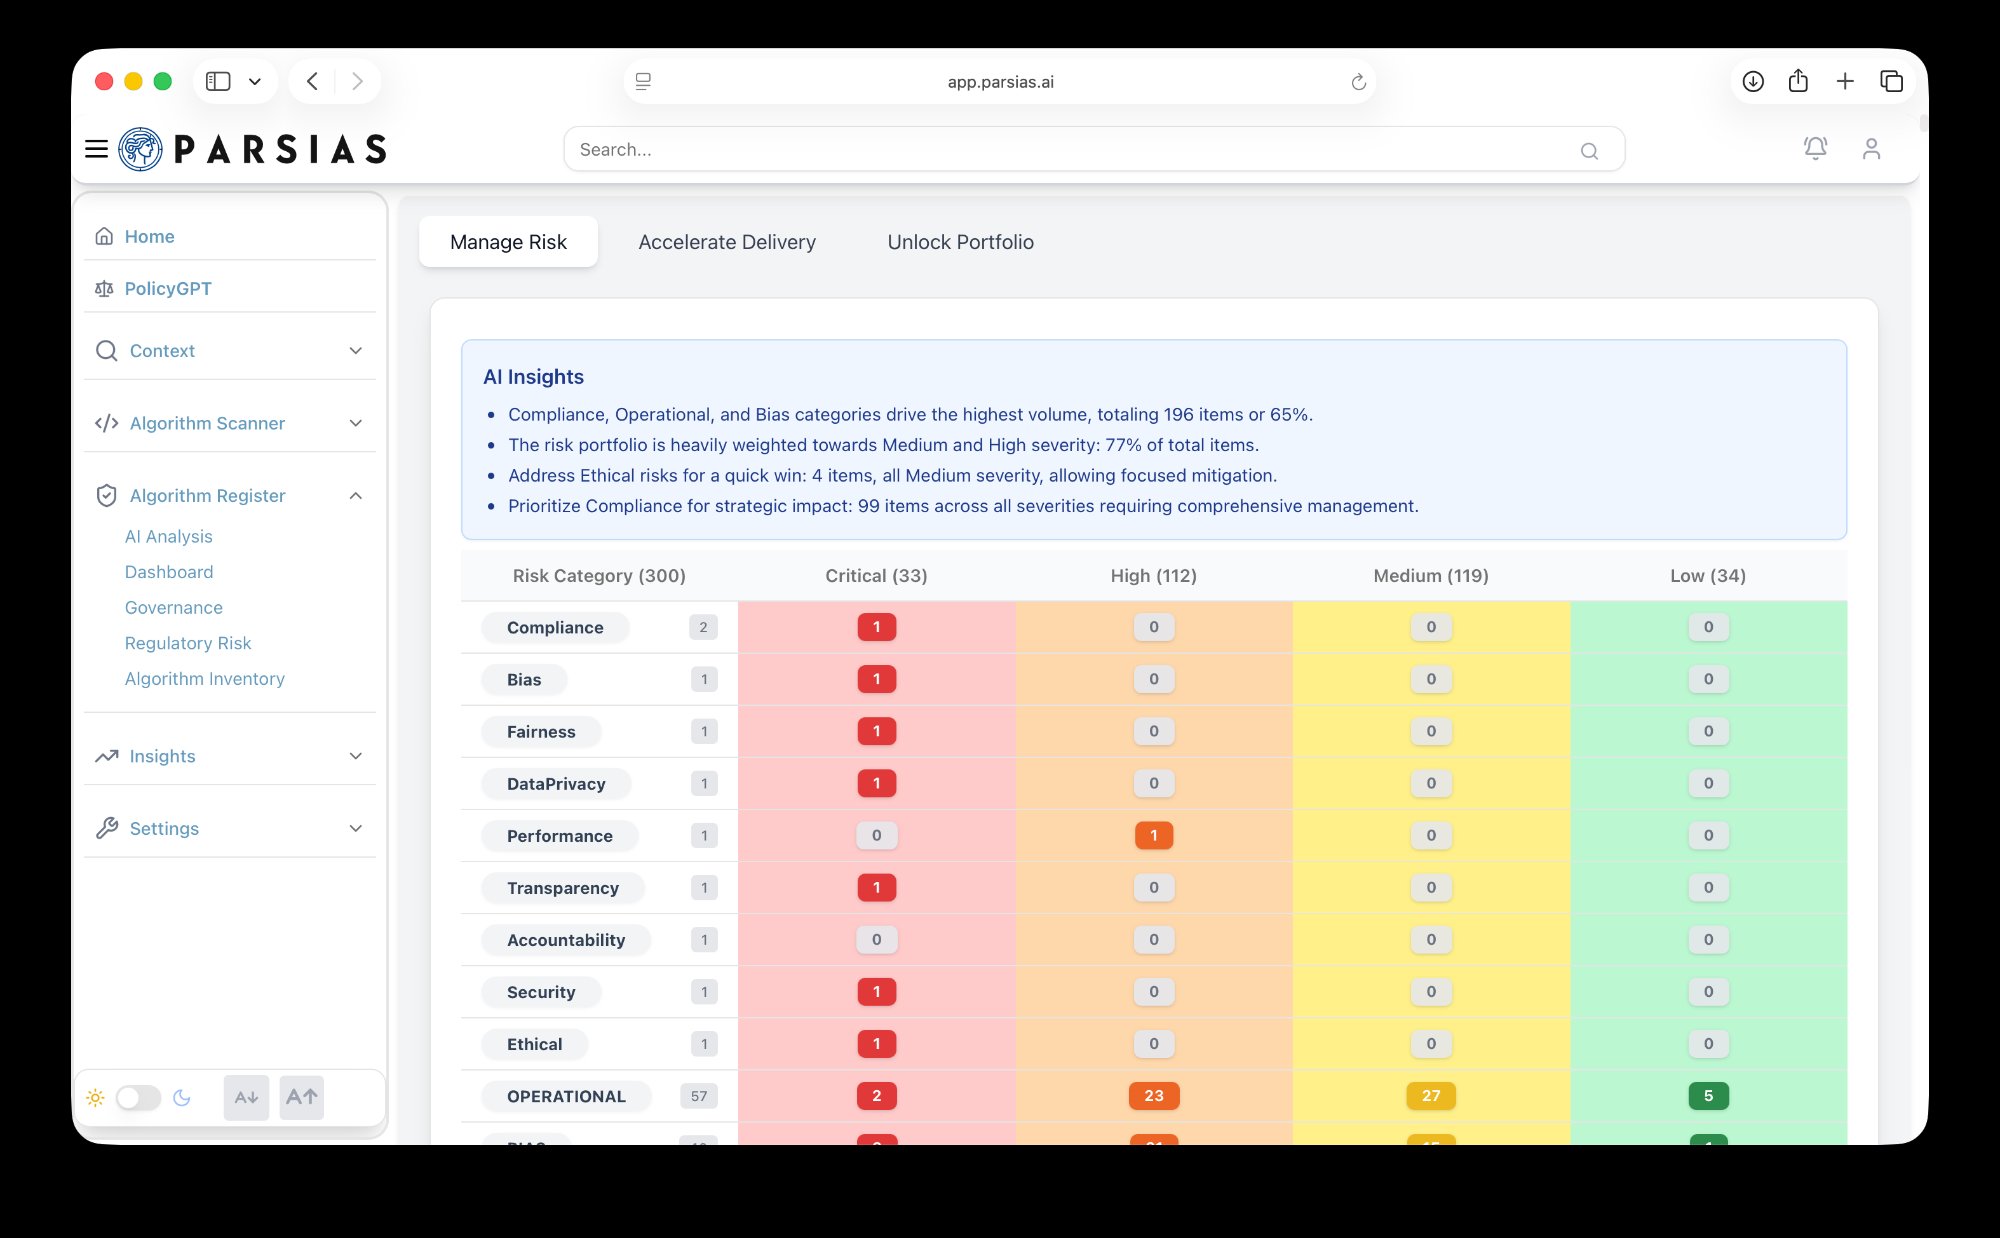Click the Parsias brain logo
This screenshot has height=1238, width=2000.
coord(139,148)
